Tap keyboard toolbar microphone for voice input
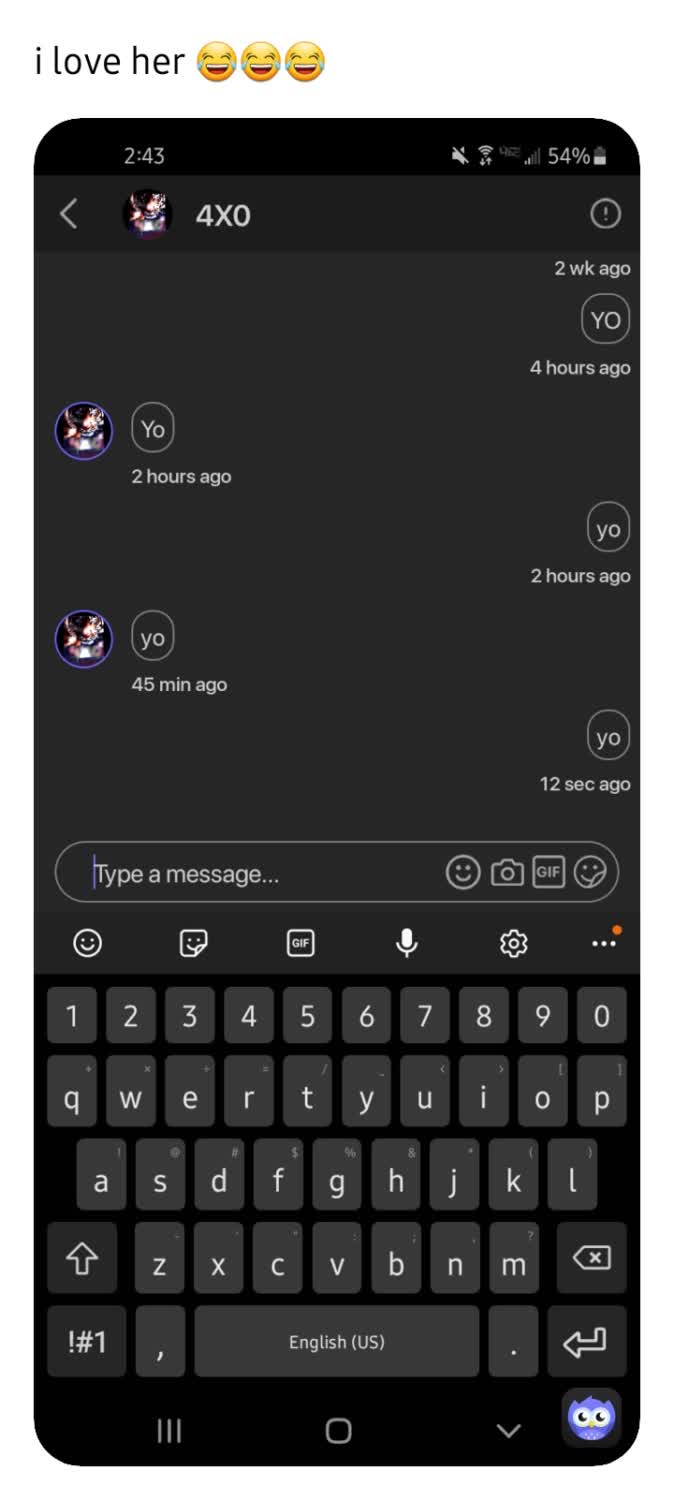 [x=406, y=942]
